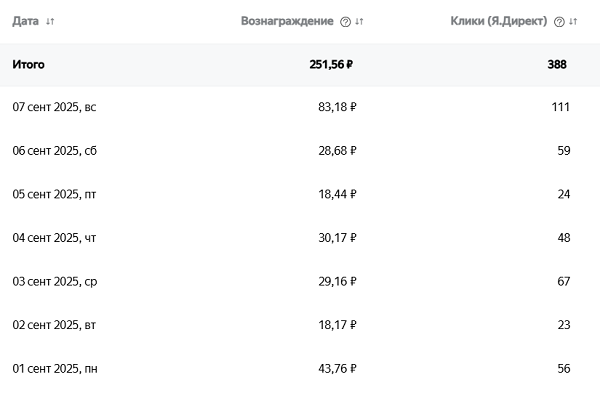Click the 03 сент 2025, ср date
Viewport: 600px width, 401px height.
click(55, 282)
